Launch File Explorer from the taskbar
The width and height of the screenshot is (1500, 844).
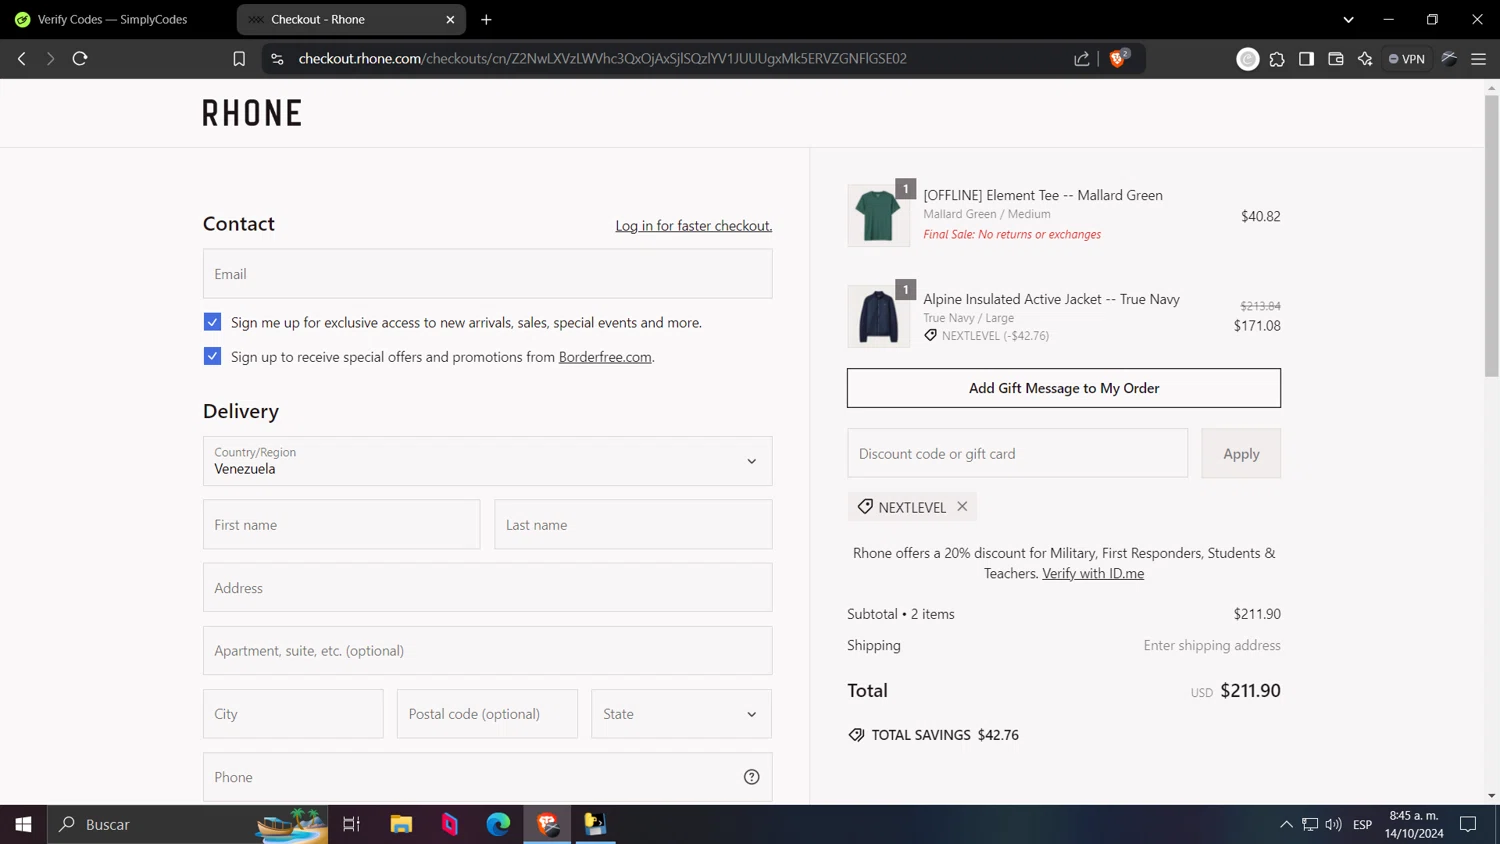[x=401, y=824]
